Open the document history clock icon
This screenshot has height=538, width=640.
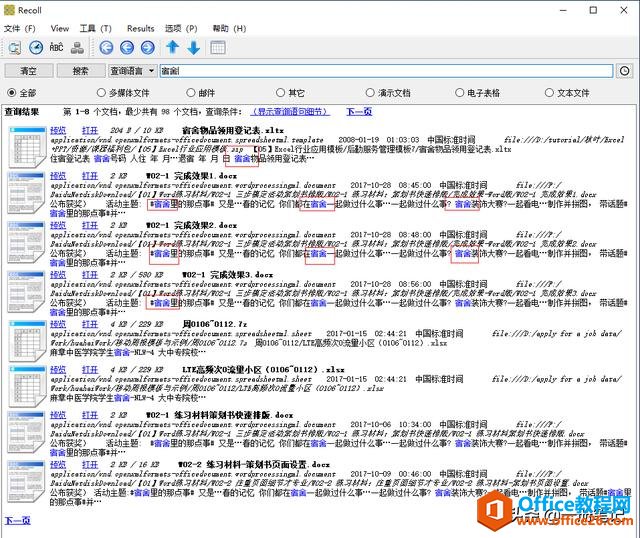pos(36,47)
